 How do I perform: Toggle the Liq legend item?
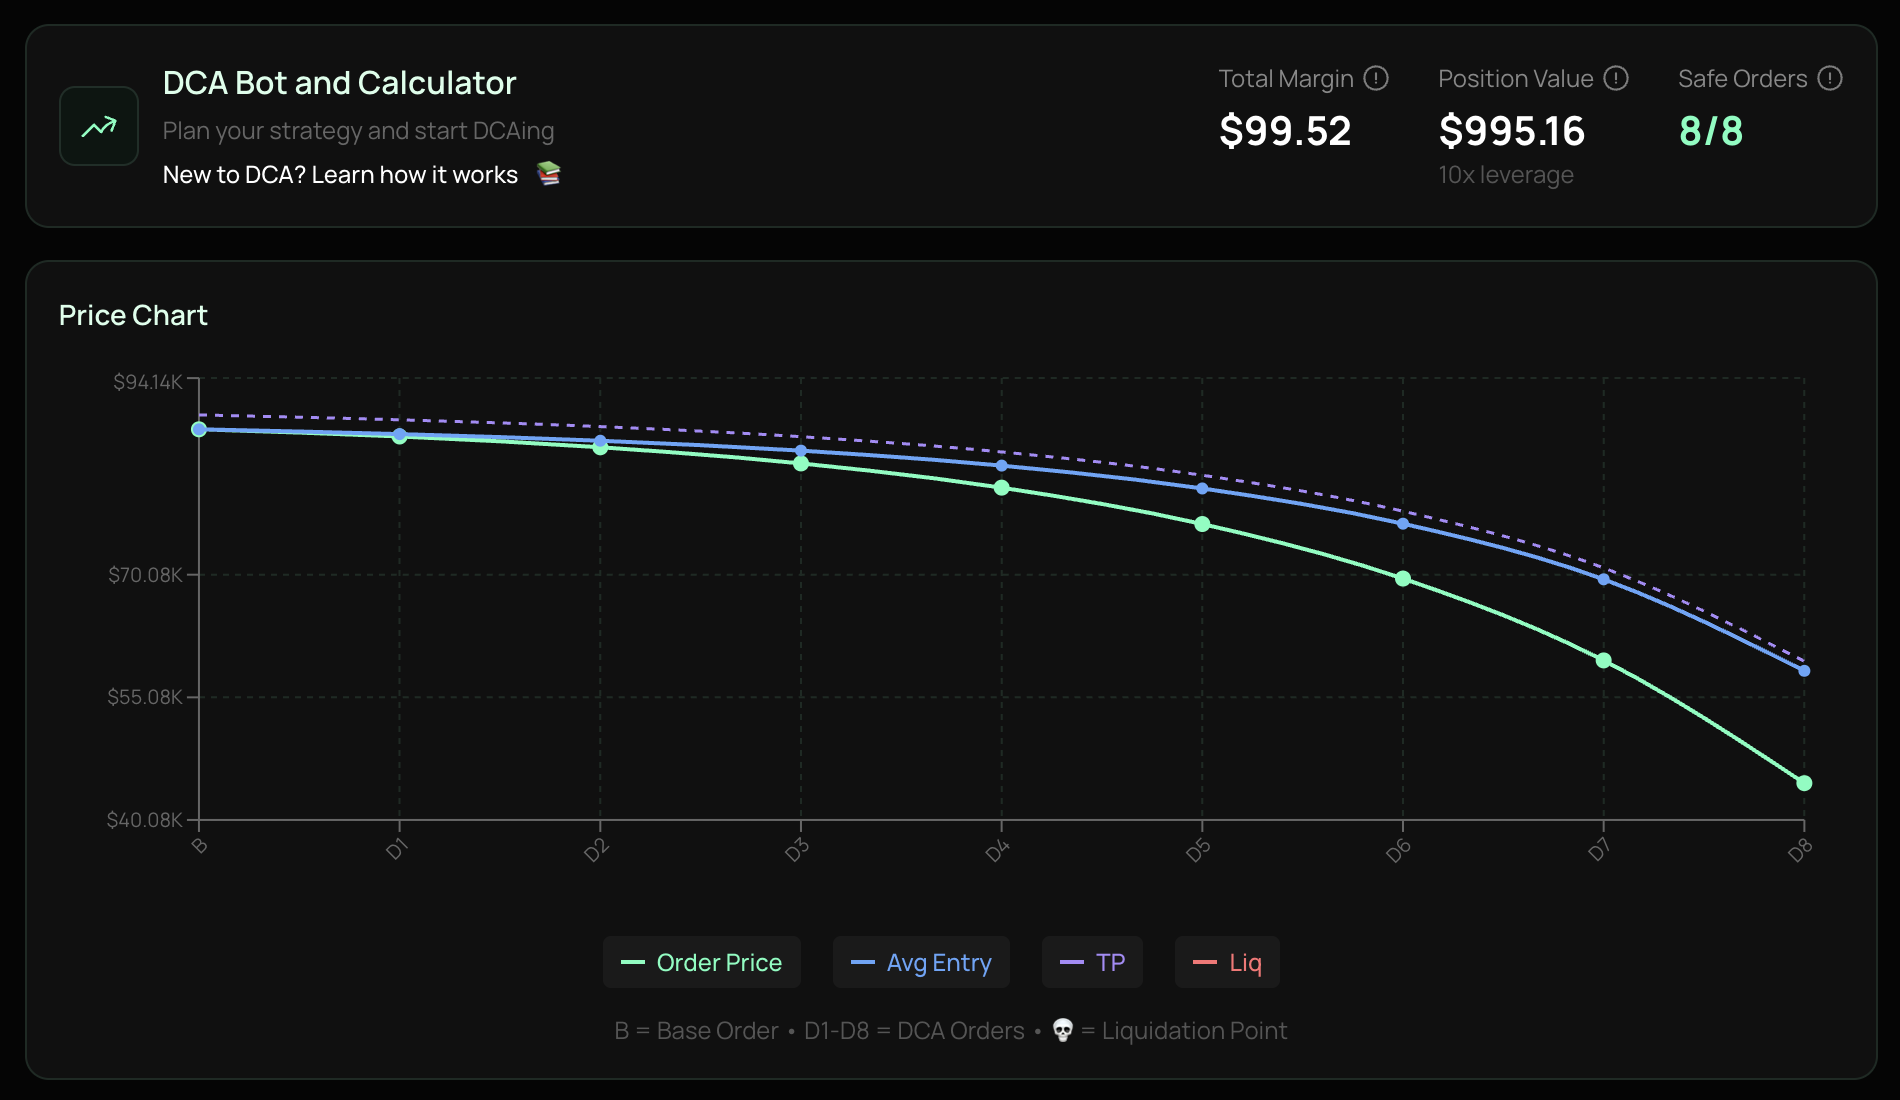(1227, 962)
